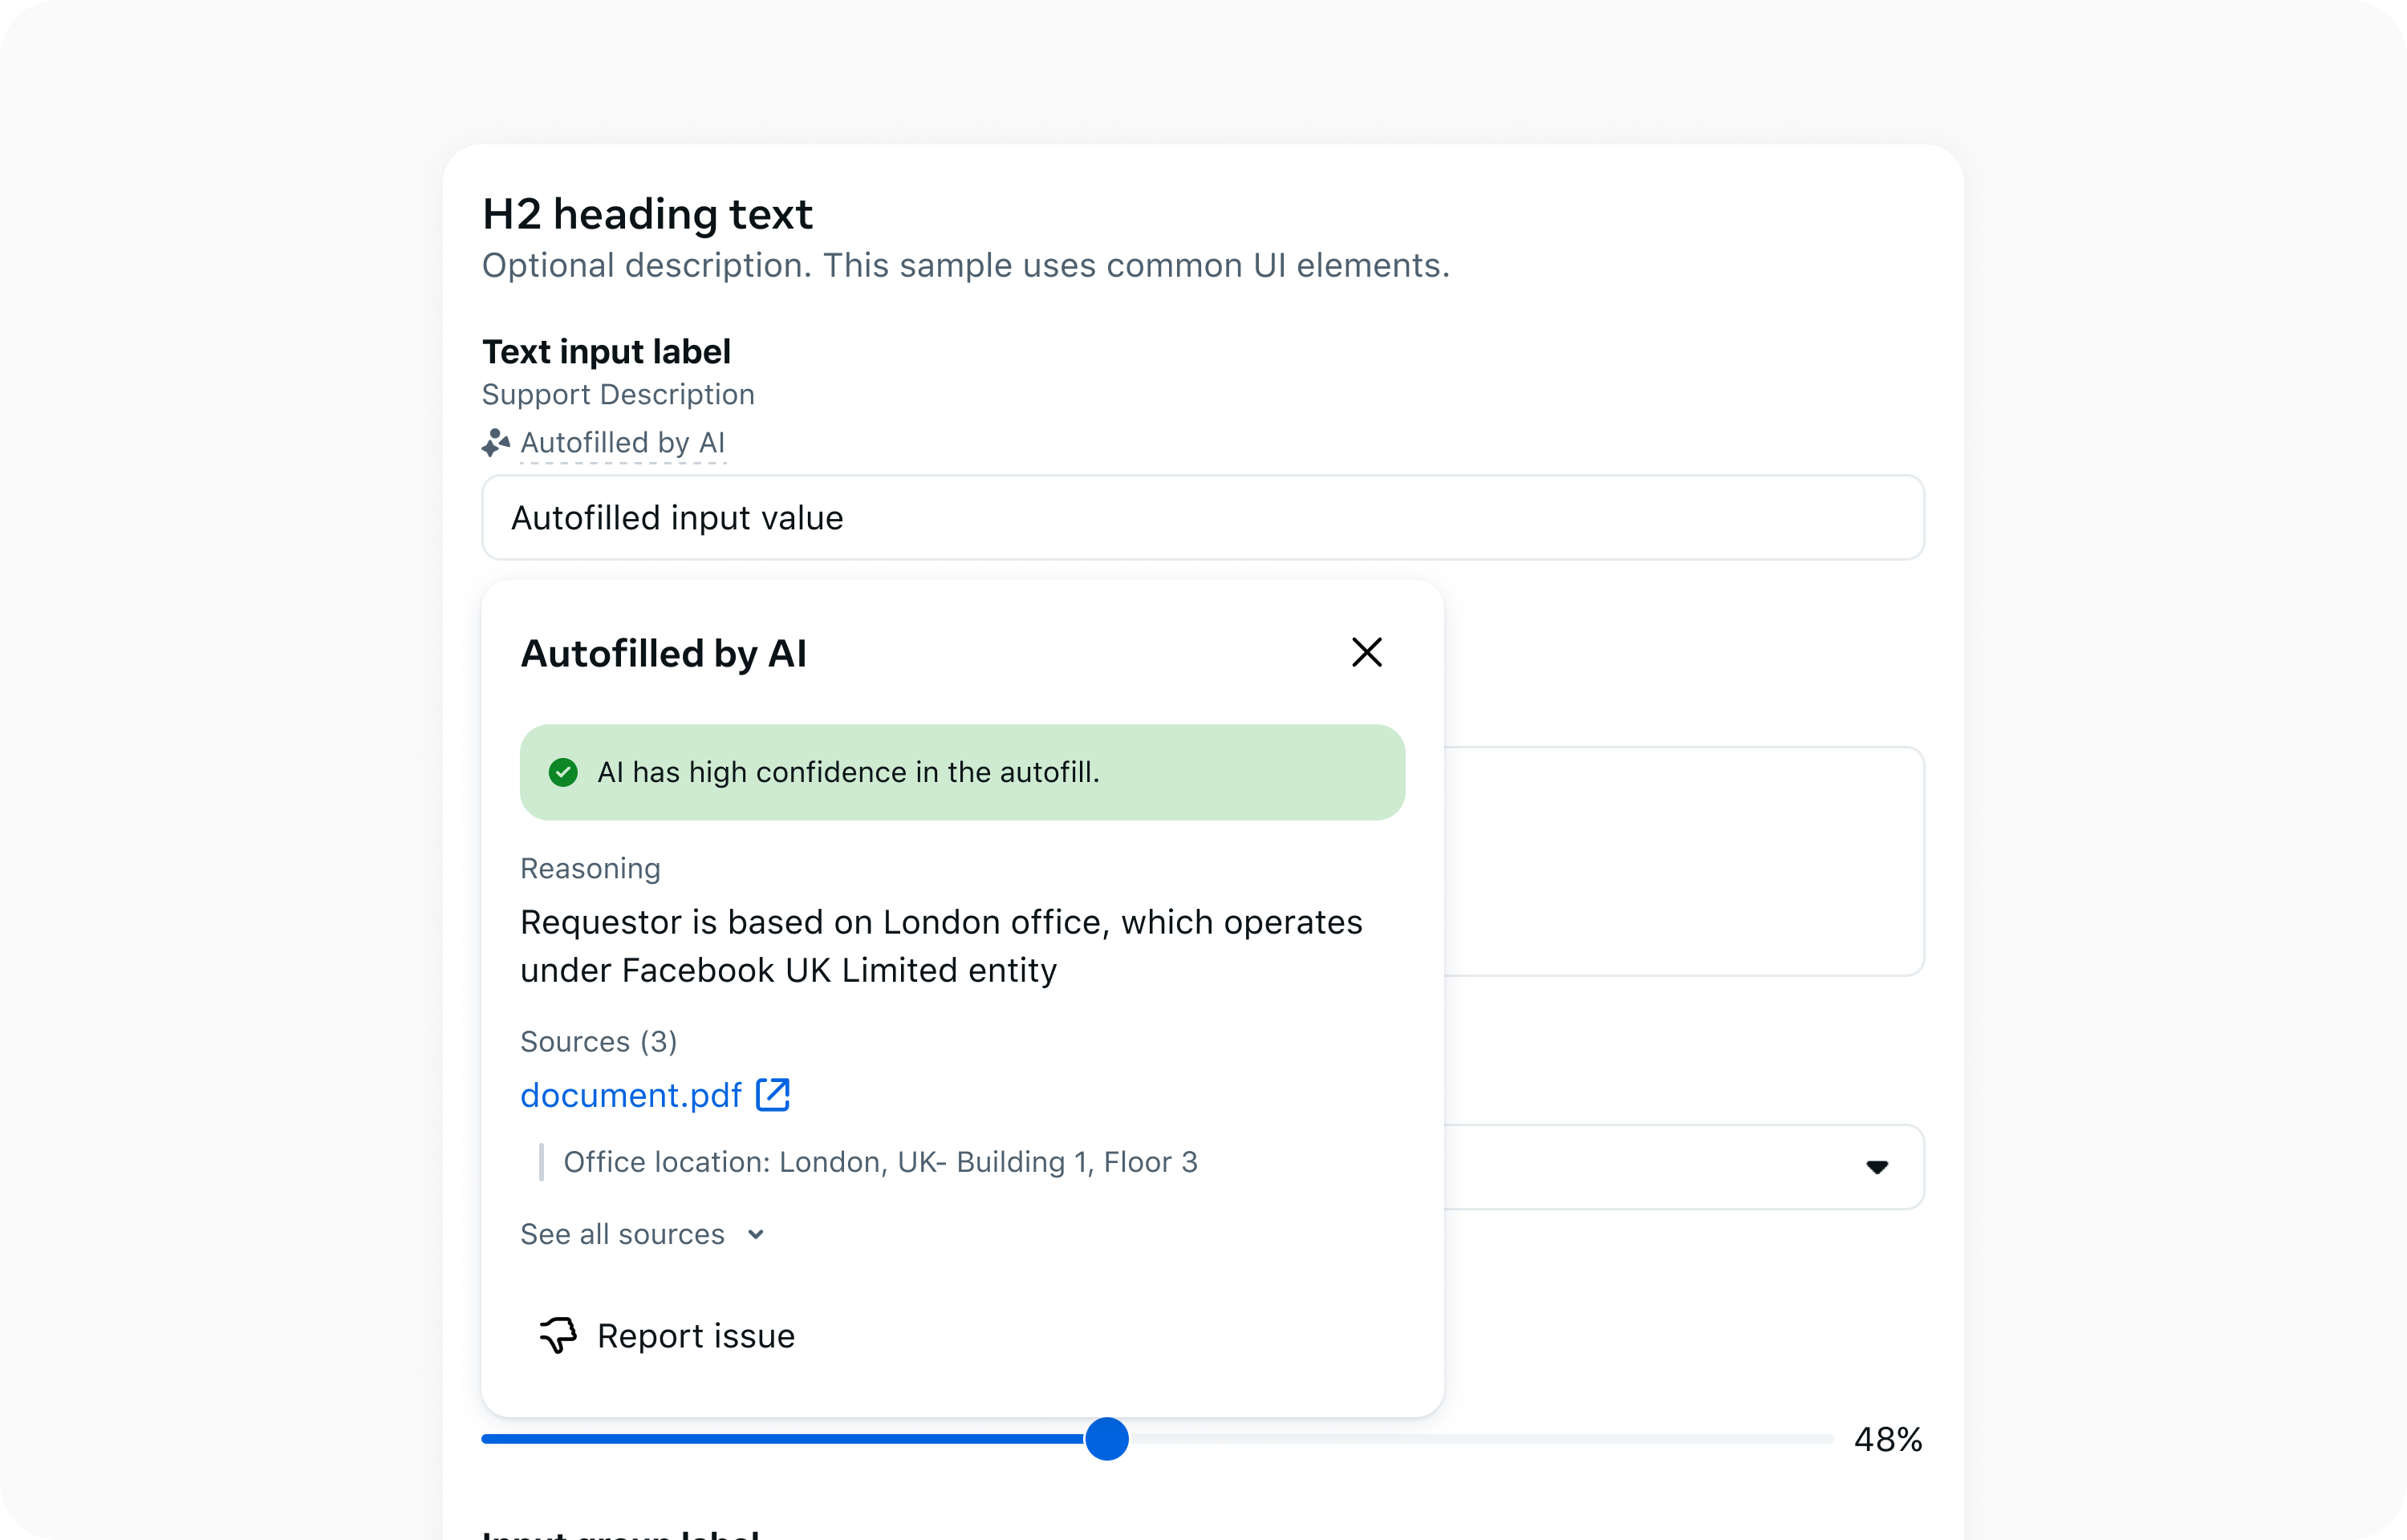Click the dropdown caret on the select field
The height and width of the screenshot is (1540, 2407).
coord(1877,1167)
